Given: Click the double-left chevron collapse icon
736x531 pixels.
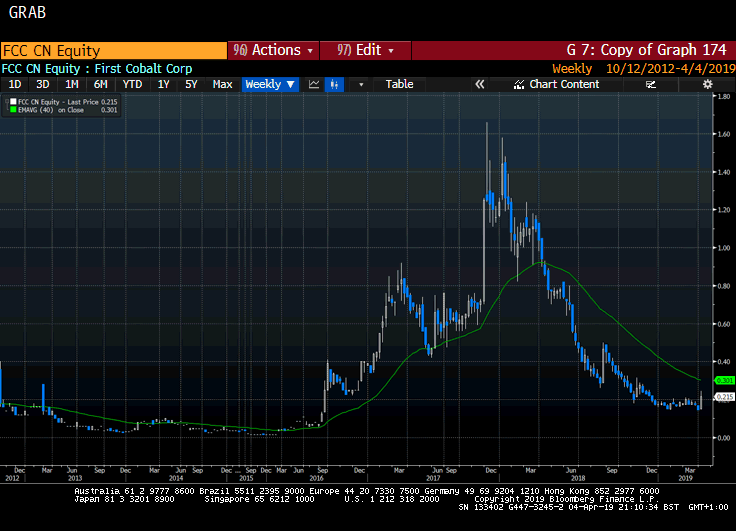Looking at the screenshot, I should coord(479,85).
